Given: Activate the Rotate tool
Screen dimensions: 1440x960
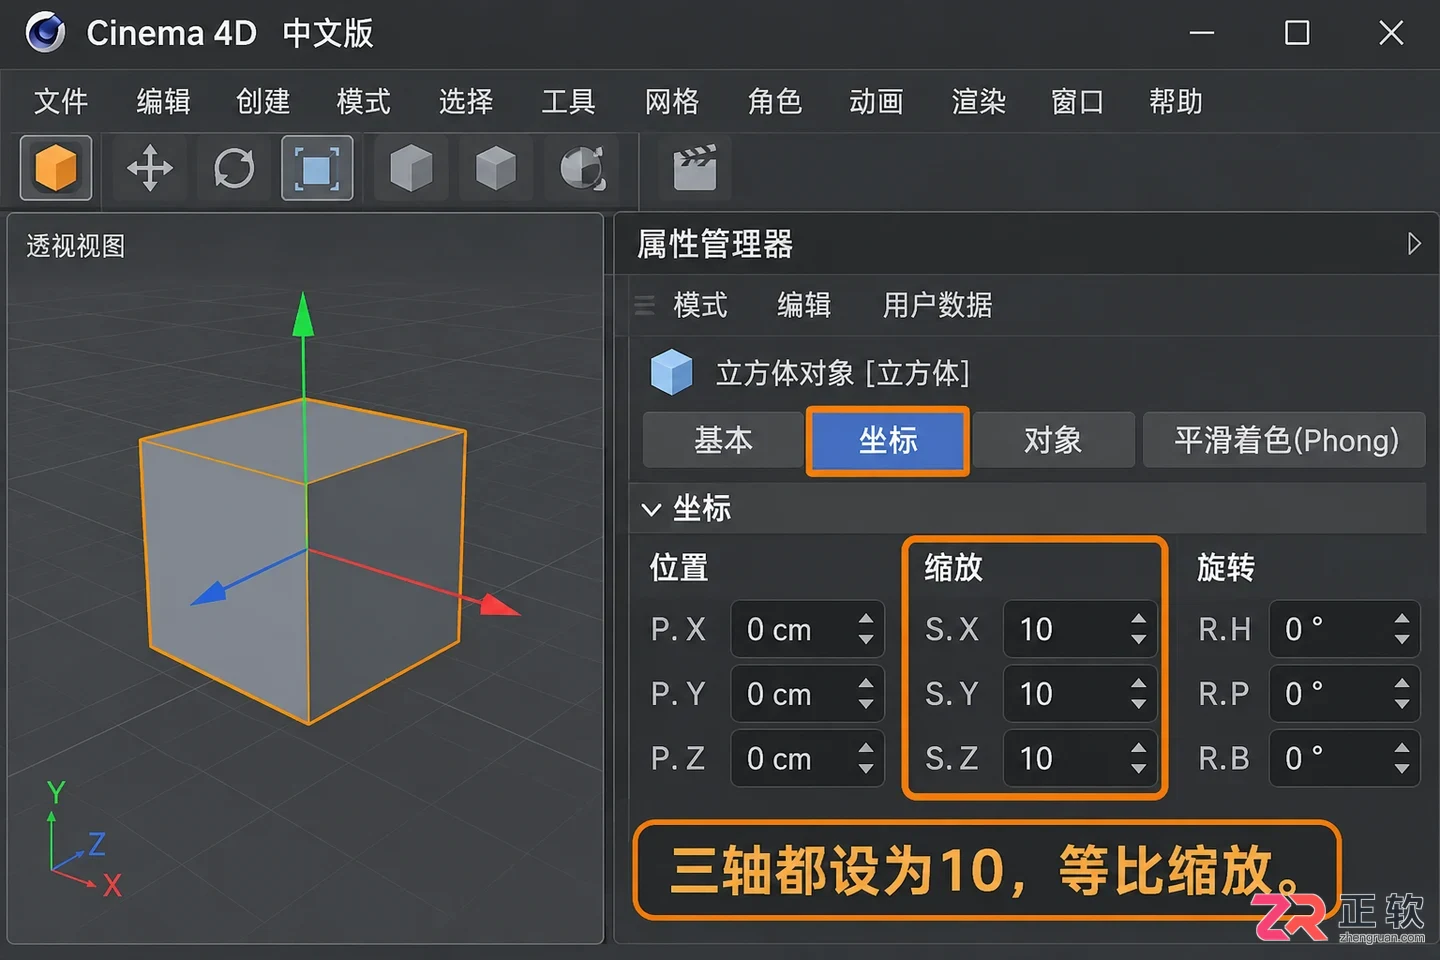Looking at the screenshot, I should click(234, 168).
